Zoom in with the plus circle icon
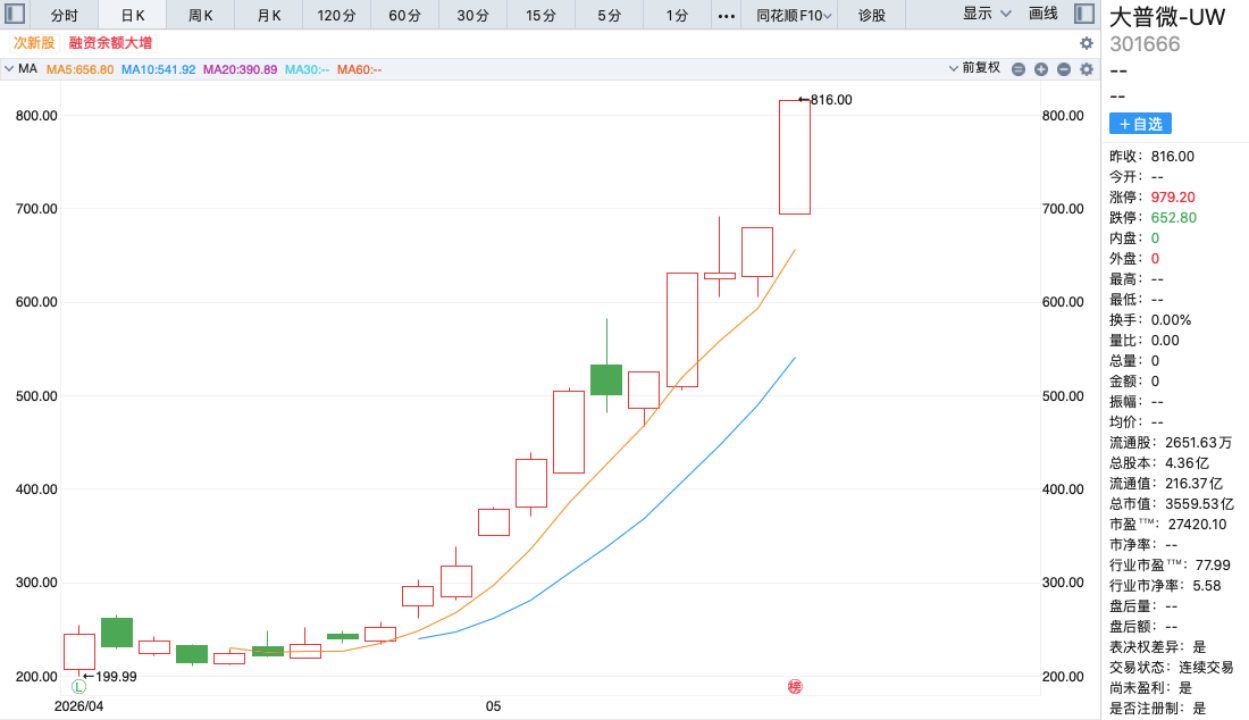The height and width of the screenshot is (720, 1249). coord(1041,69)
